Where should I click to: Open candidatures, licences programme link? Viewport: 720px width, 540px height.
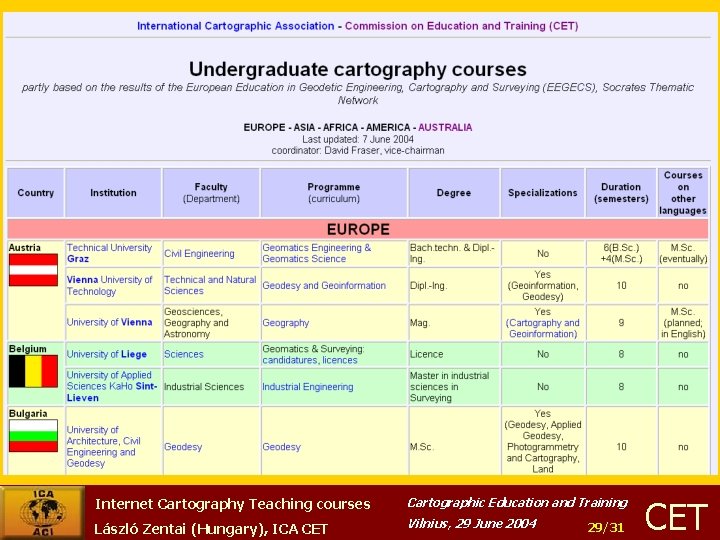click(x=310, y=360)
